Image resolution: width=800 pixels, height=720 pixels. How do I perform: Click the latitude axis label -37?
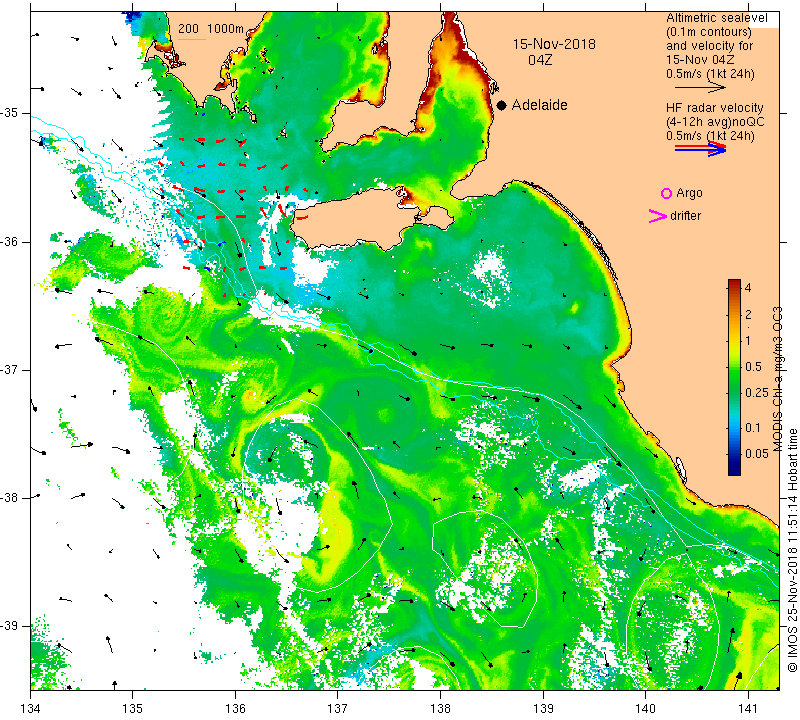tap(10, 369)
